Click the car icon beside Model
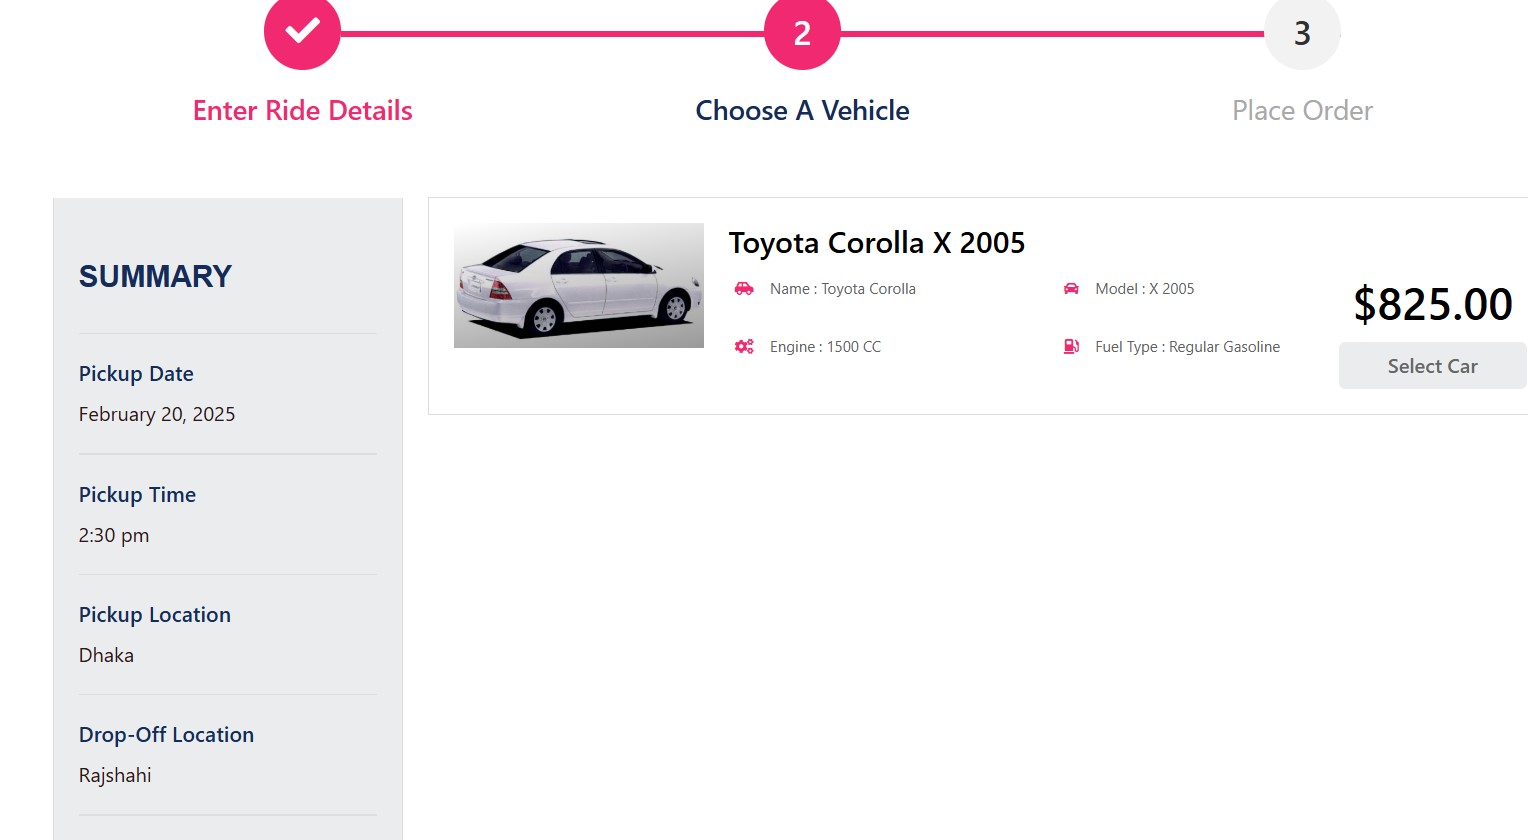Viewport: 1528px width, 840px height. [x=1071, y=289]
